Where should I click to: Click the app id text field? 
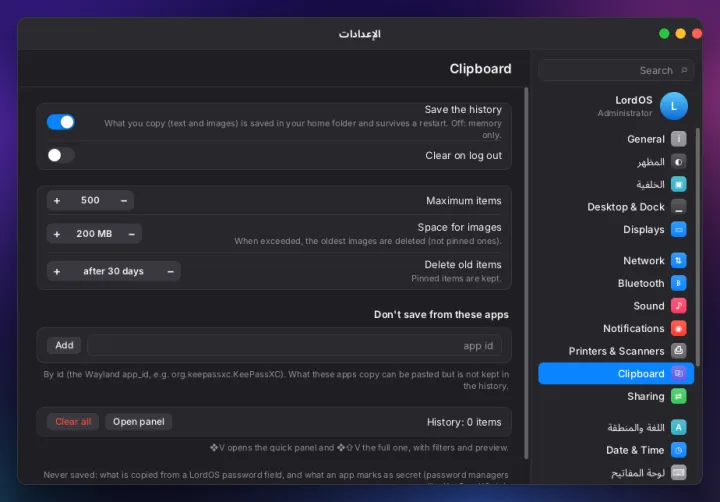tap(294, 345)
